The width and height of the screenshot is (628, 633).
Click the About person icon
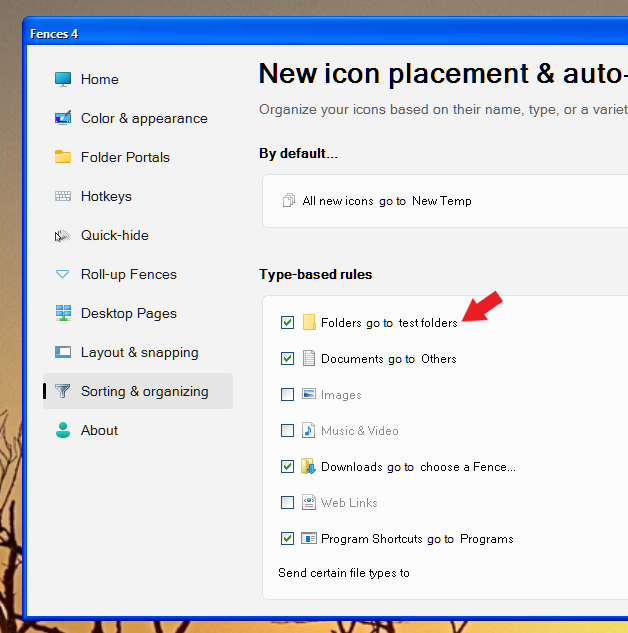tap(63, 430)
